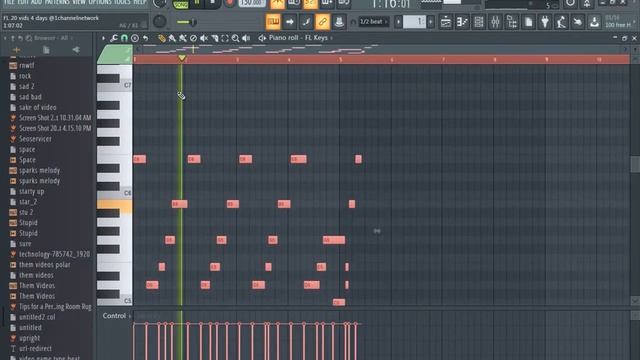Open the piano roll stamp tool
The height and width of the screenshot is (360, 640).
135,38
